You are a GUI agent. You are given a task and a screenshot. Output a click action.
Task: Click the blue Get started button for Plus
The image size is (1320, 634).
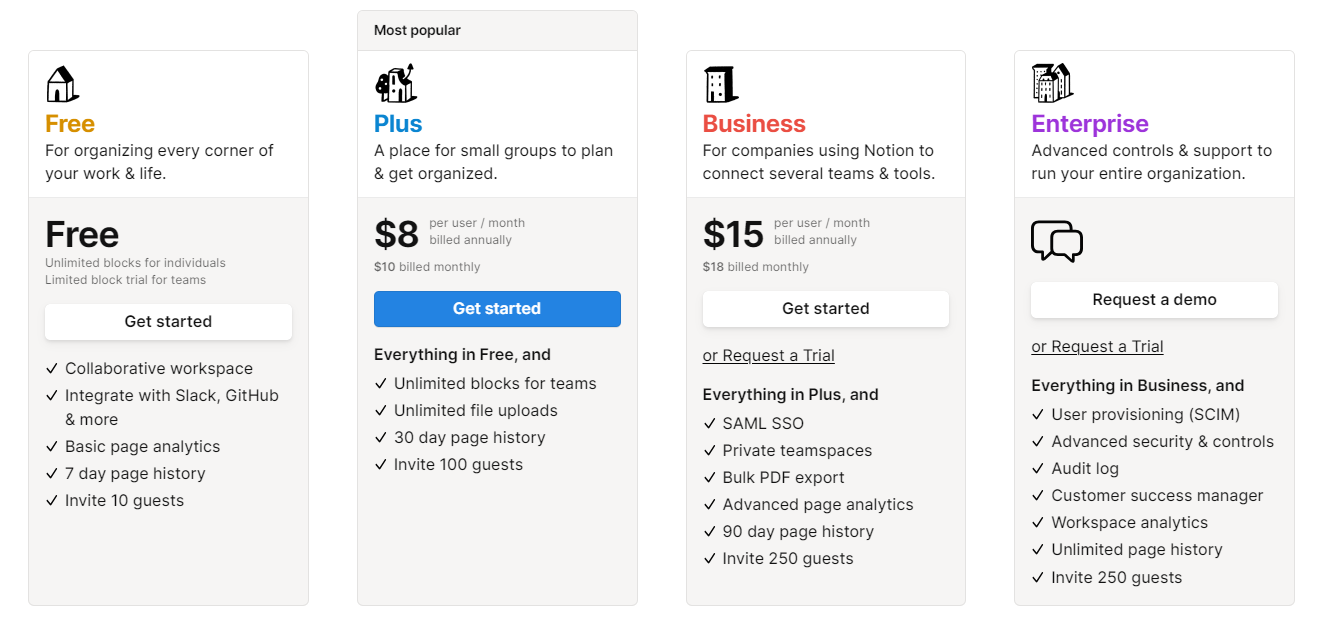(x=497, y=309)
